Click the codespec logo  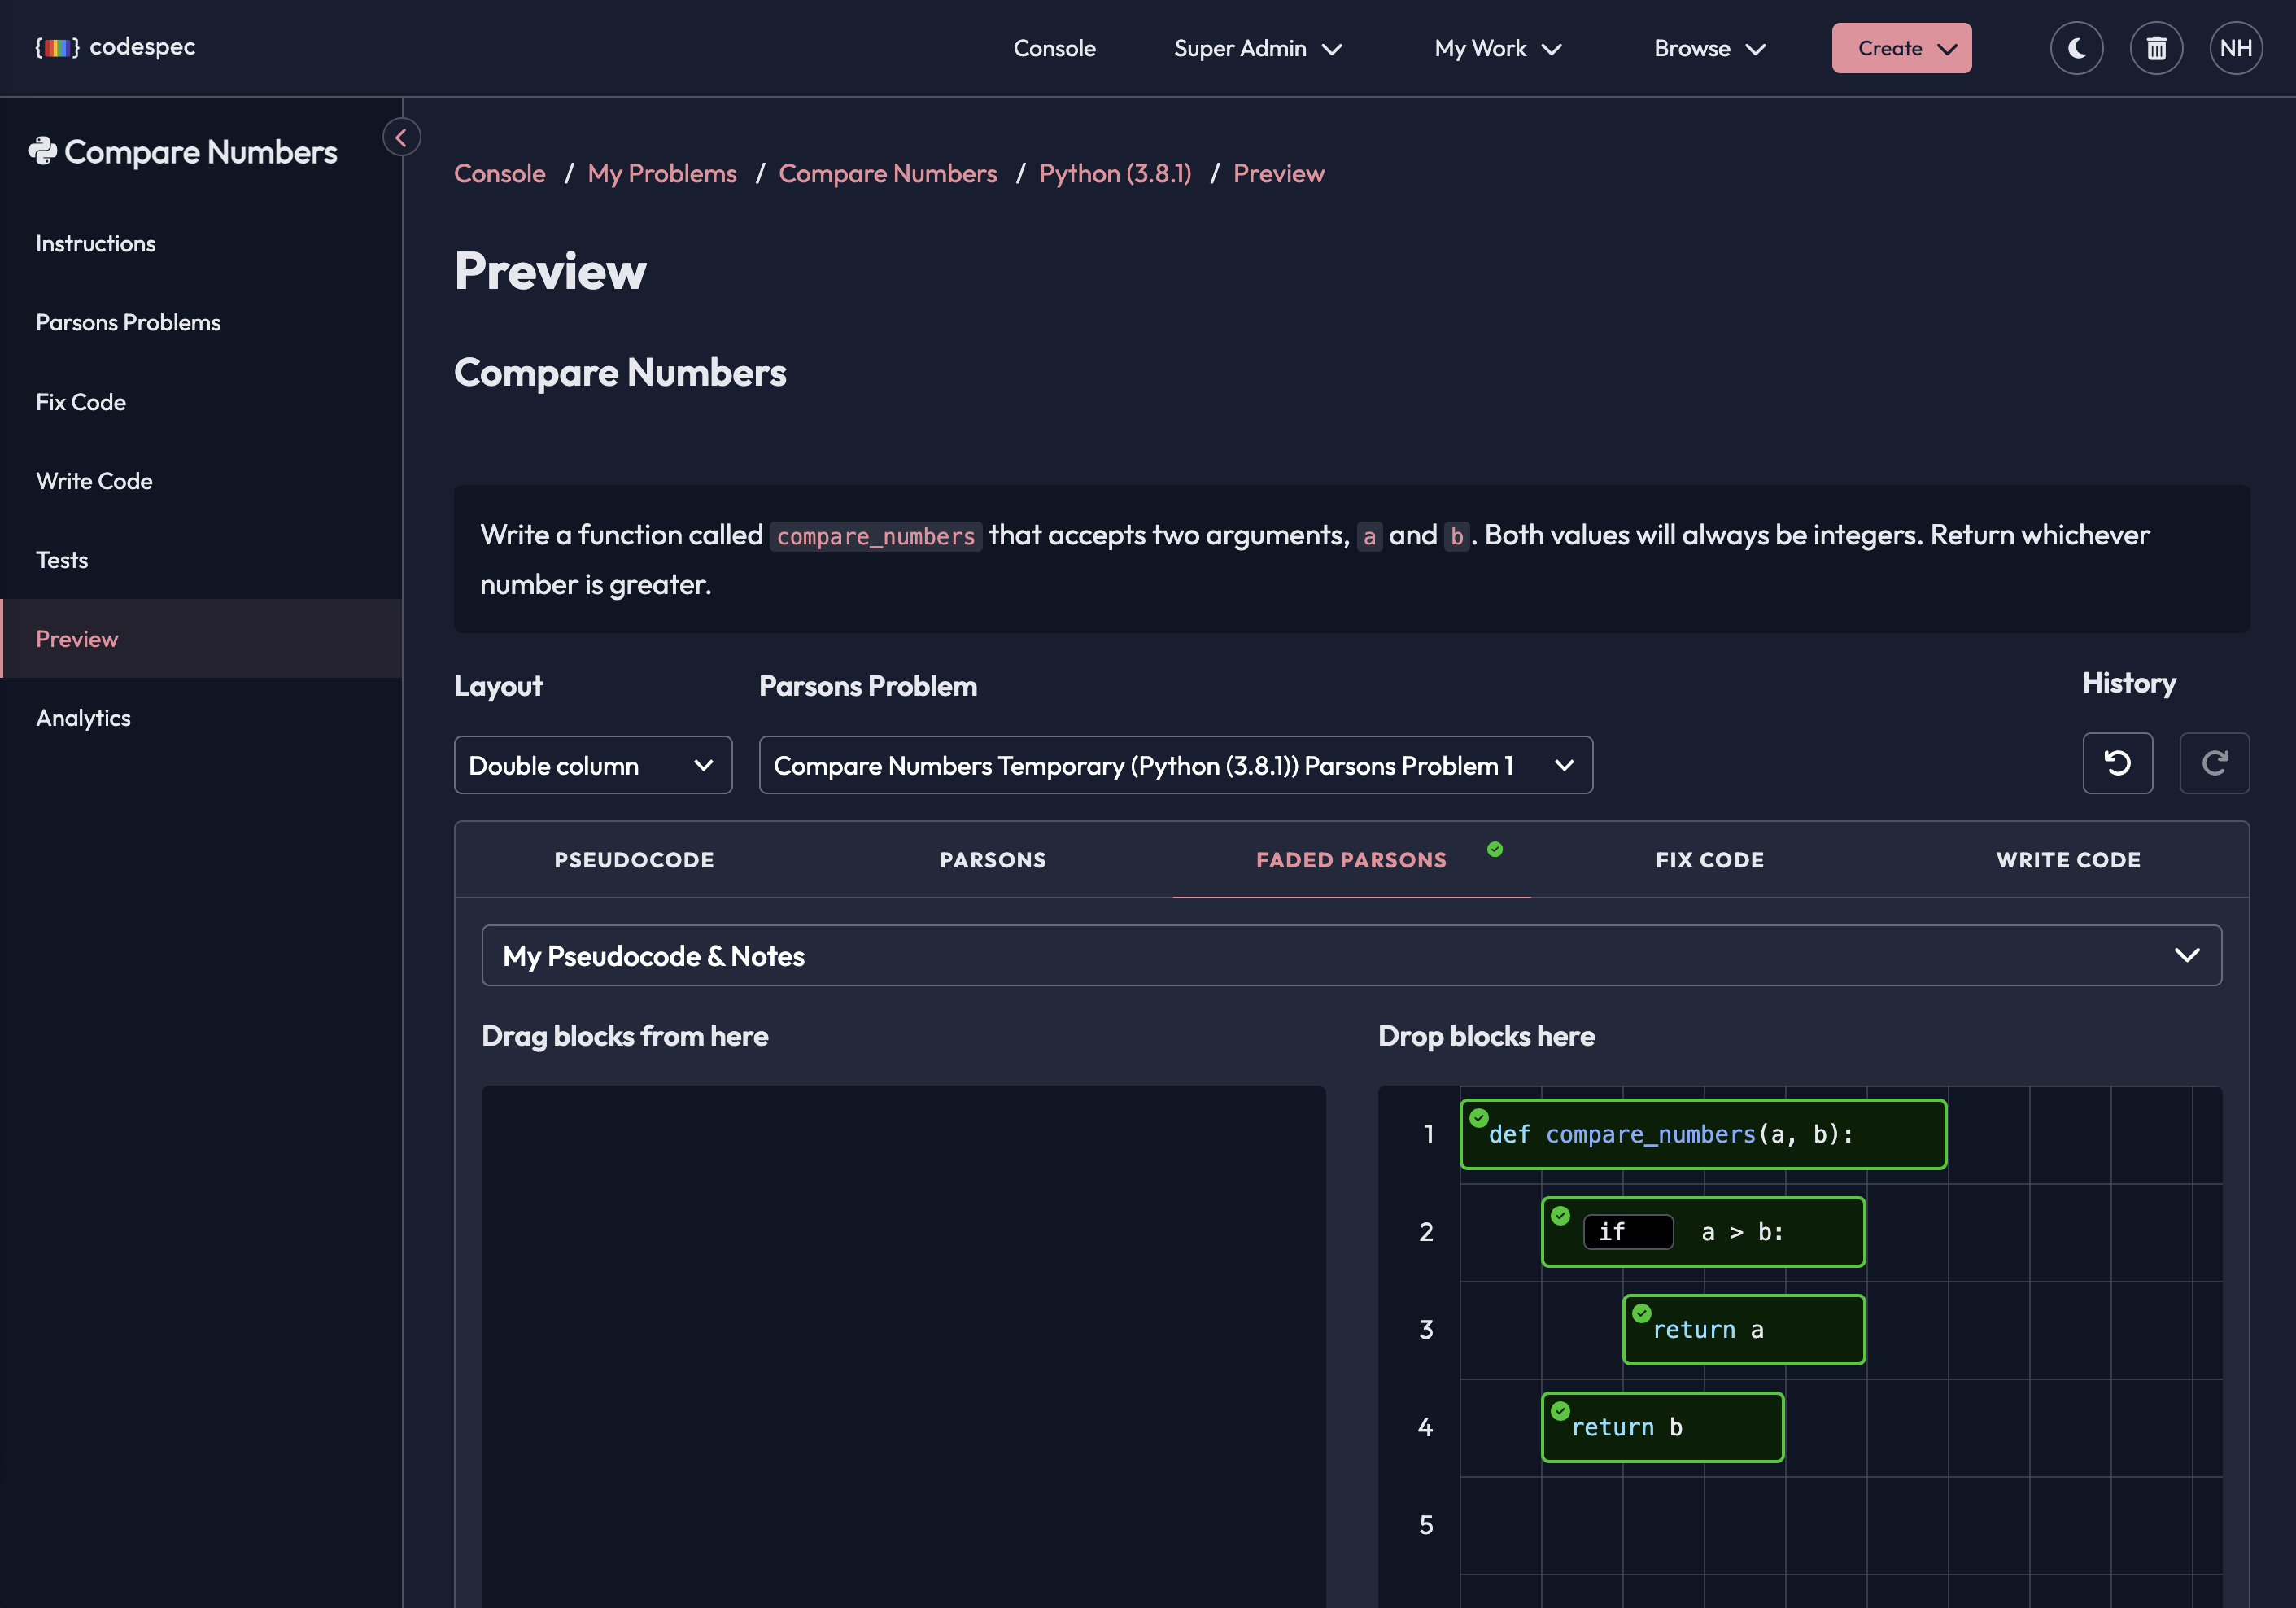tap(115, 47)
